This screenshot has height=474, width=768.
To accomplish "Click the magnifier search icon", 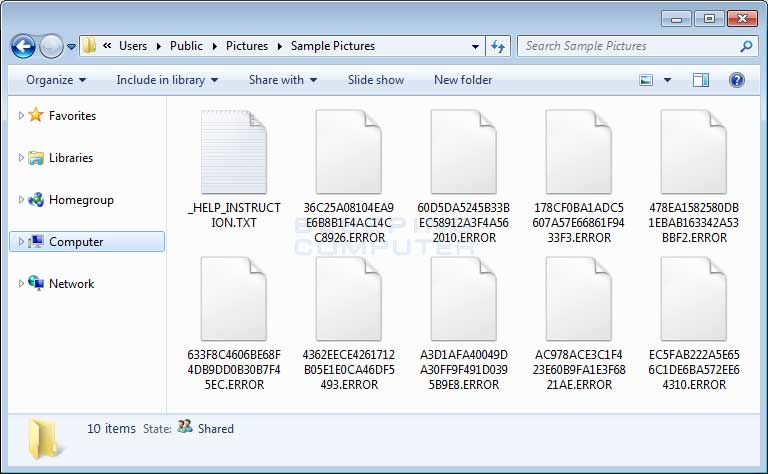I will click(746, 47).
